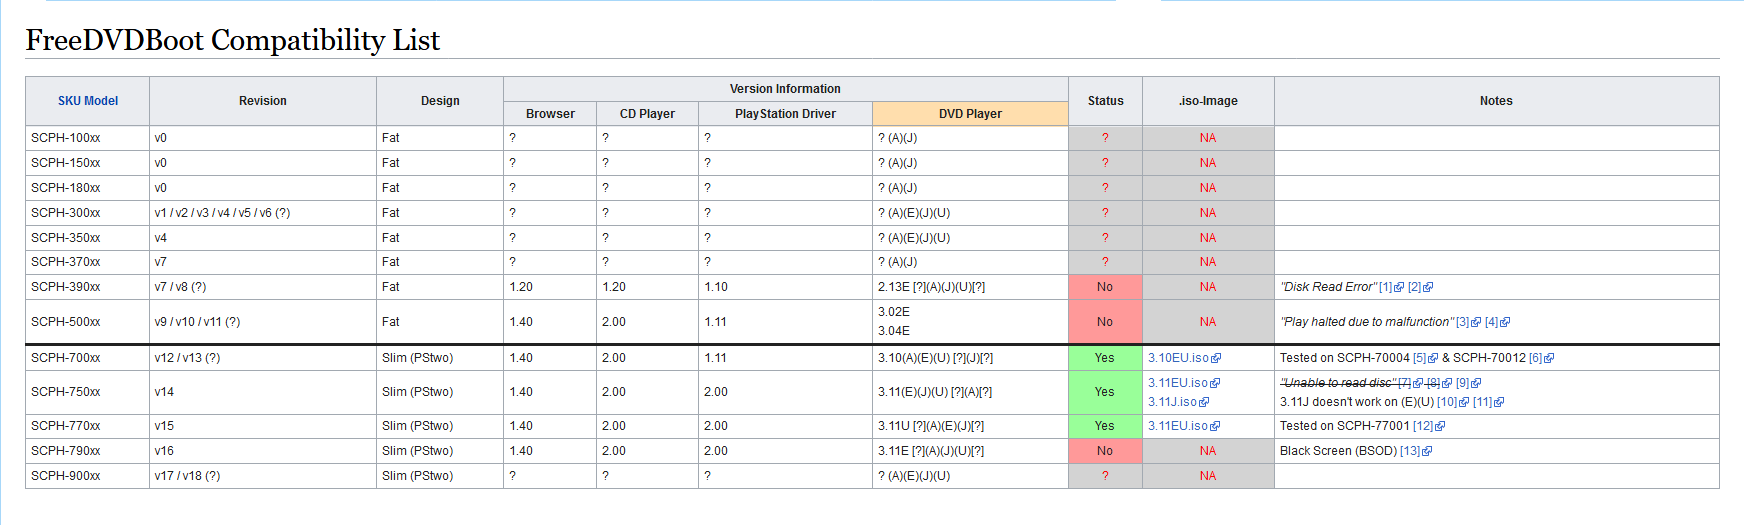
Task: Click the PlayStation Driver column header
Action: point(785,114)
